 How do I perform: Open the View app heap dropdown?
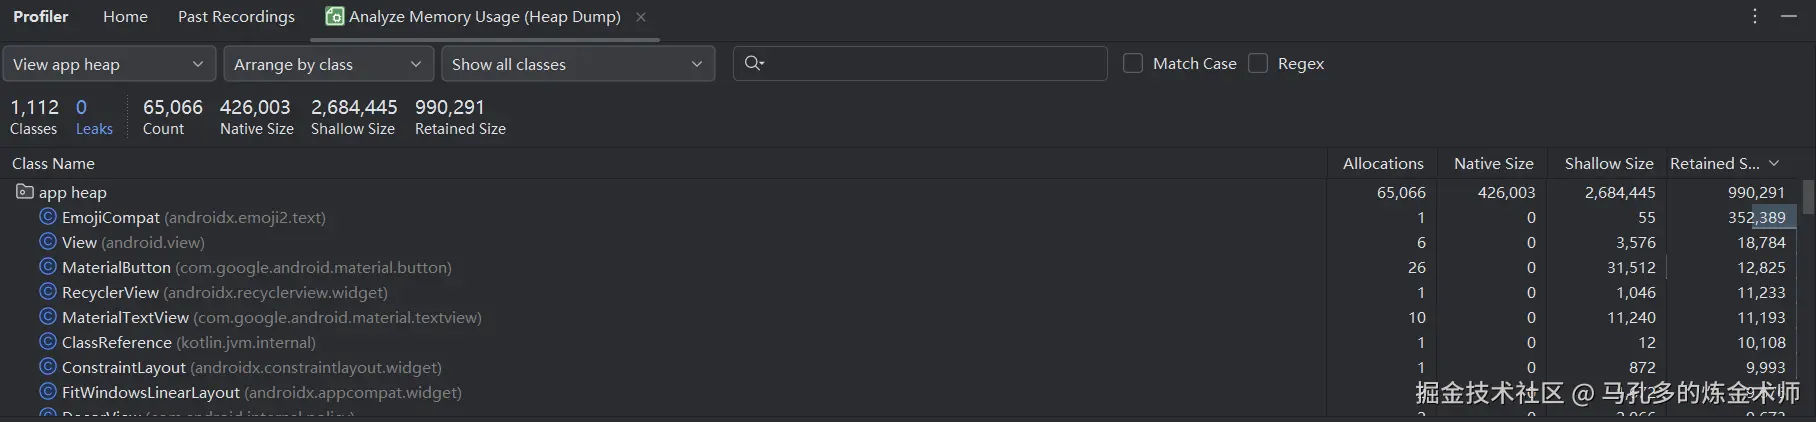click(108, 64)
